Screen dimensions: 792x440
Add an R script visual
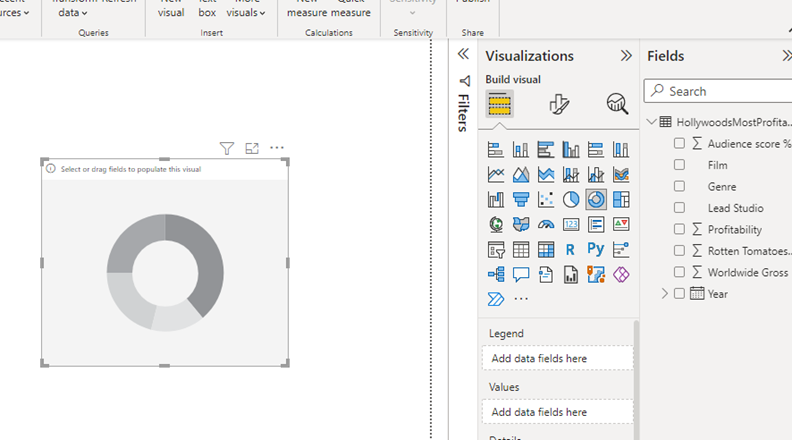point(570,250)
